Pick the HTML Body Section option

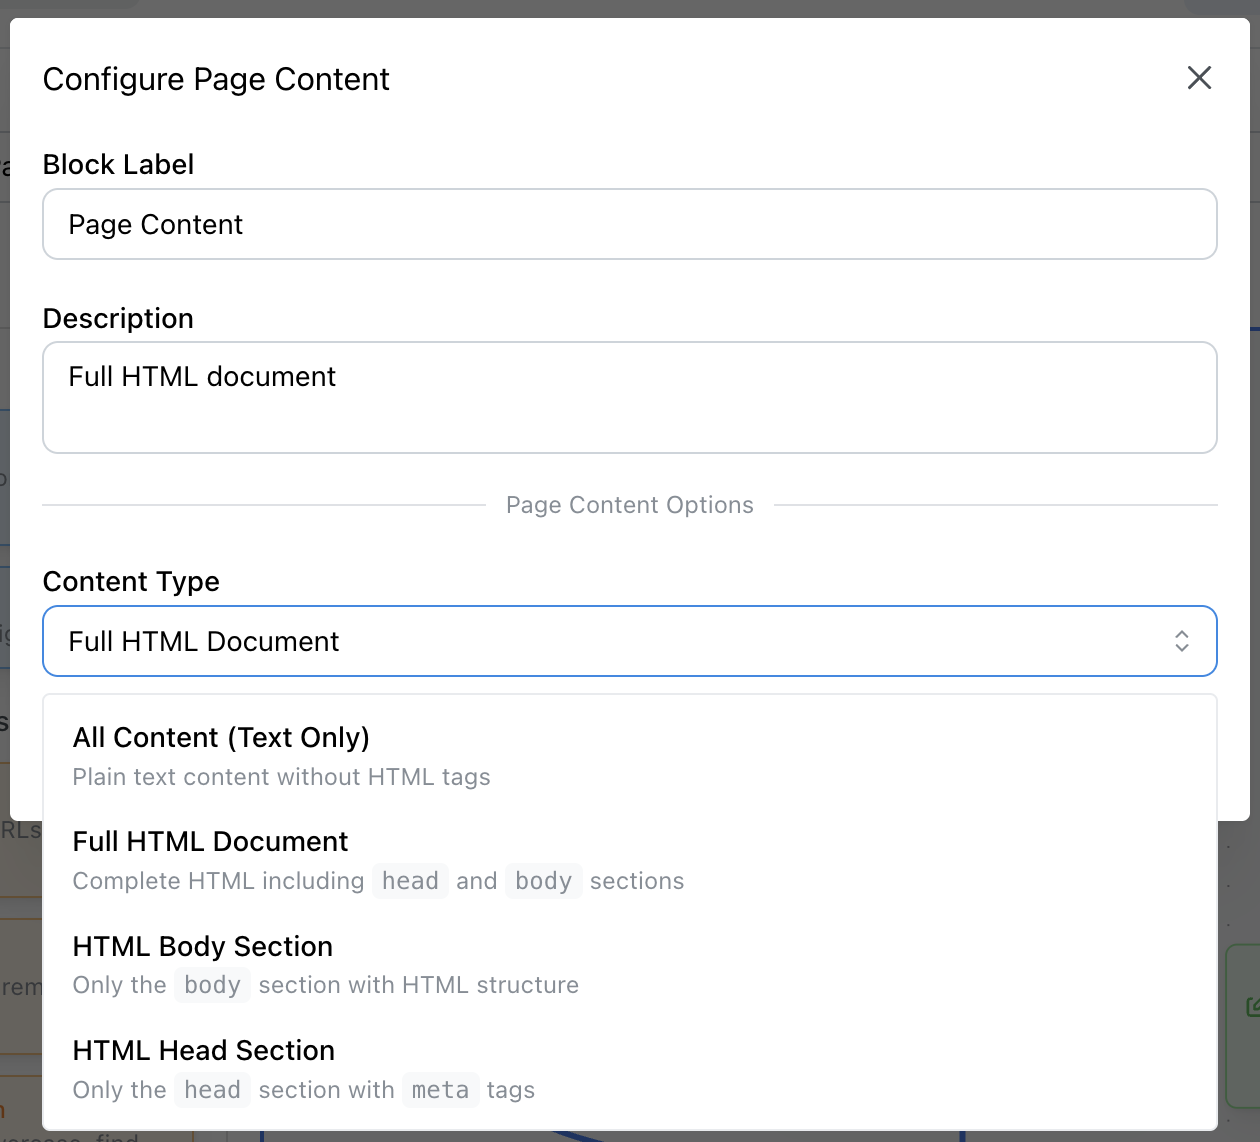point(203,946)
